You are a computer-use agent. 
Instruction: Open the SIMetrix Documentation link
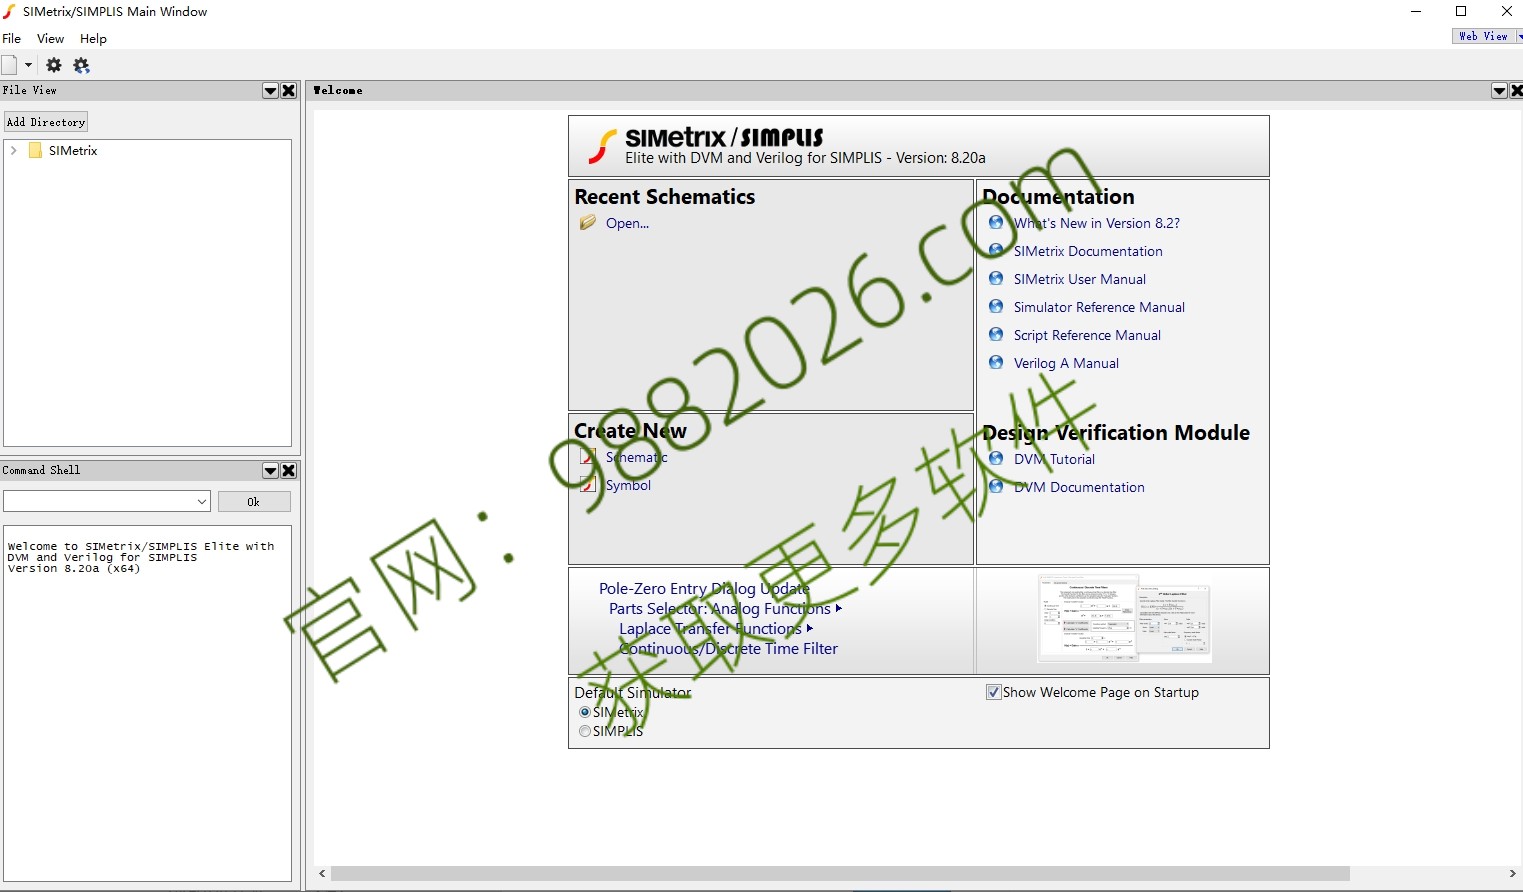[x=1088, y=251]
